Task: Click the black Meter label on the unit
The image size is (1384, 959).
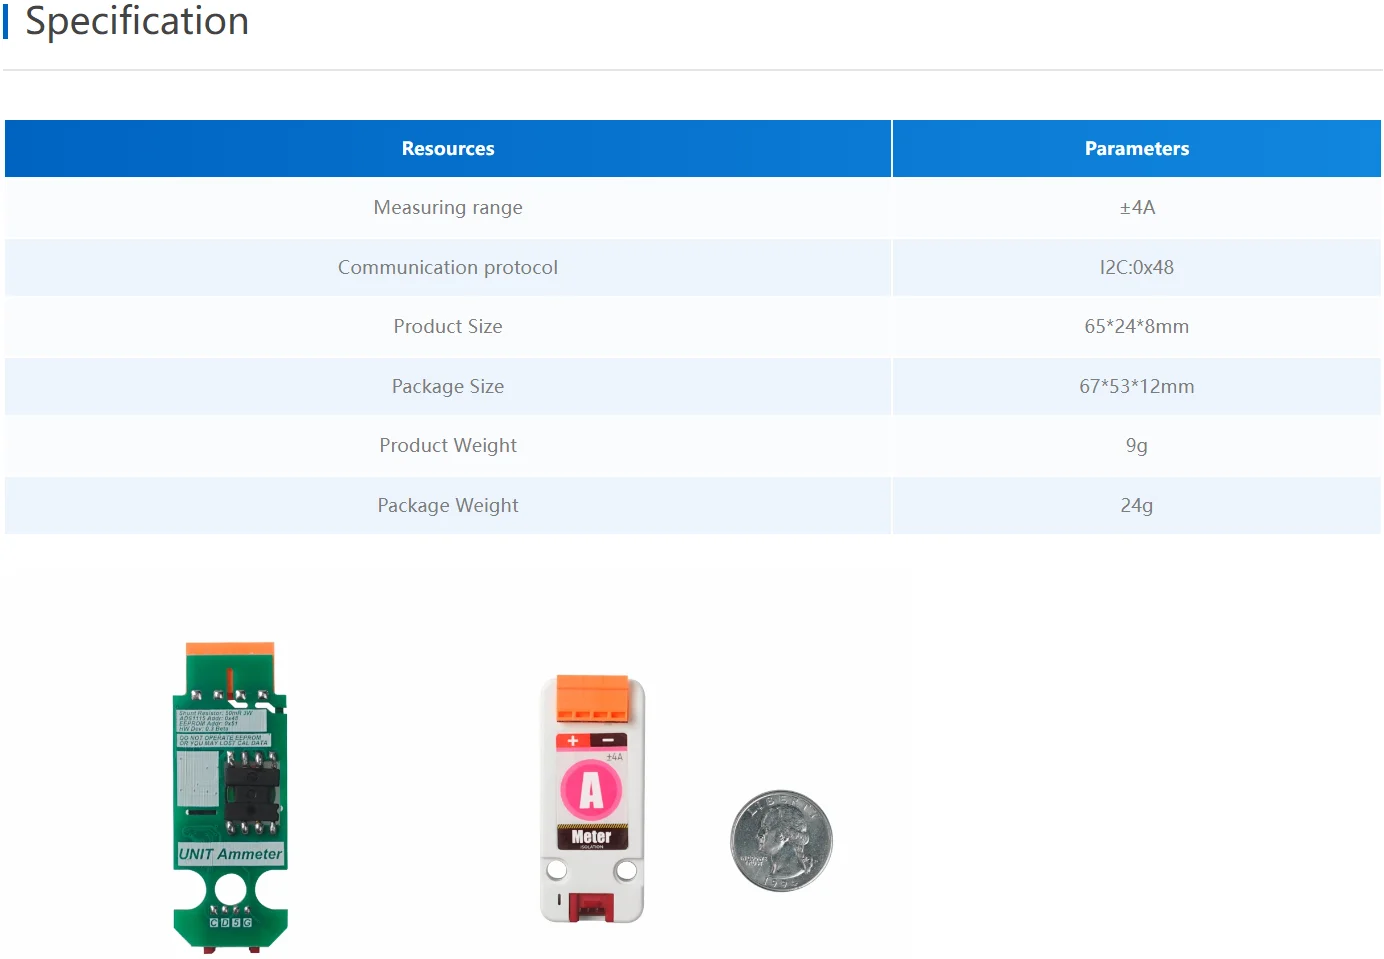Action: pos(591,837)
